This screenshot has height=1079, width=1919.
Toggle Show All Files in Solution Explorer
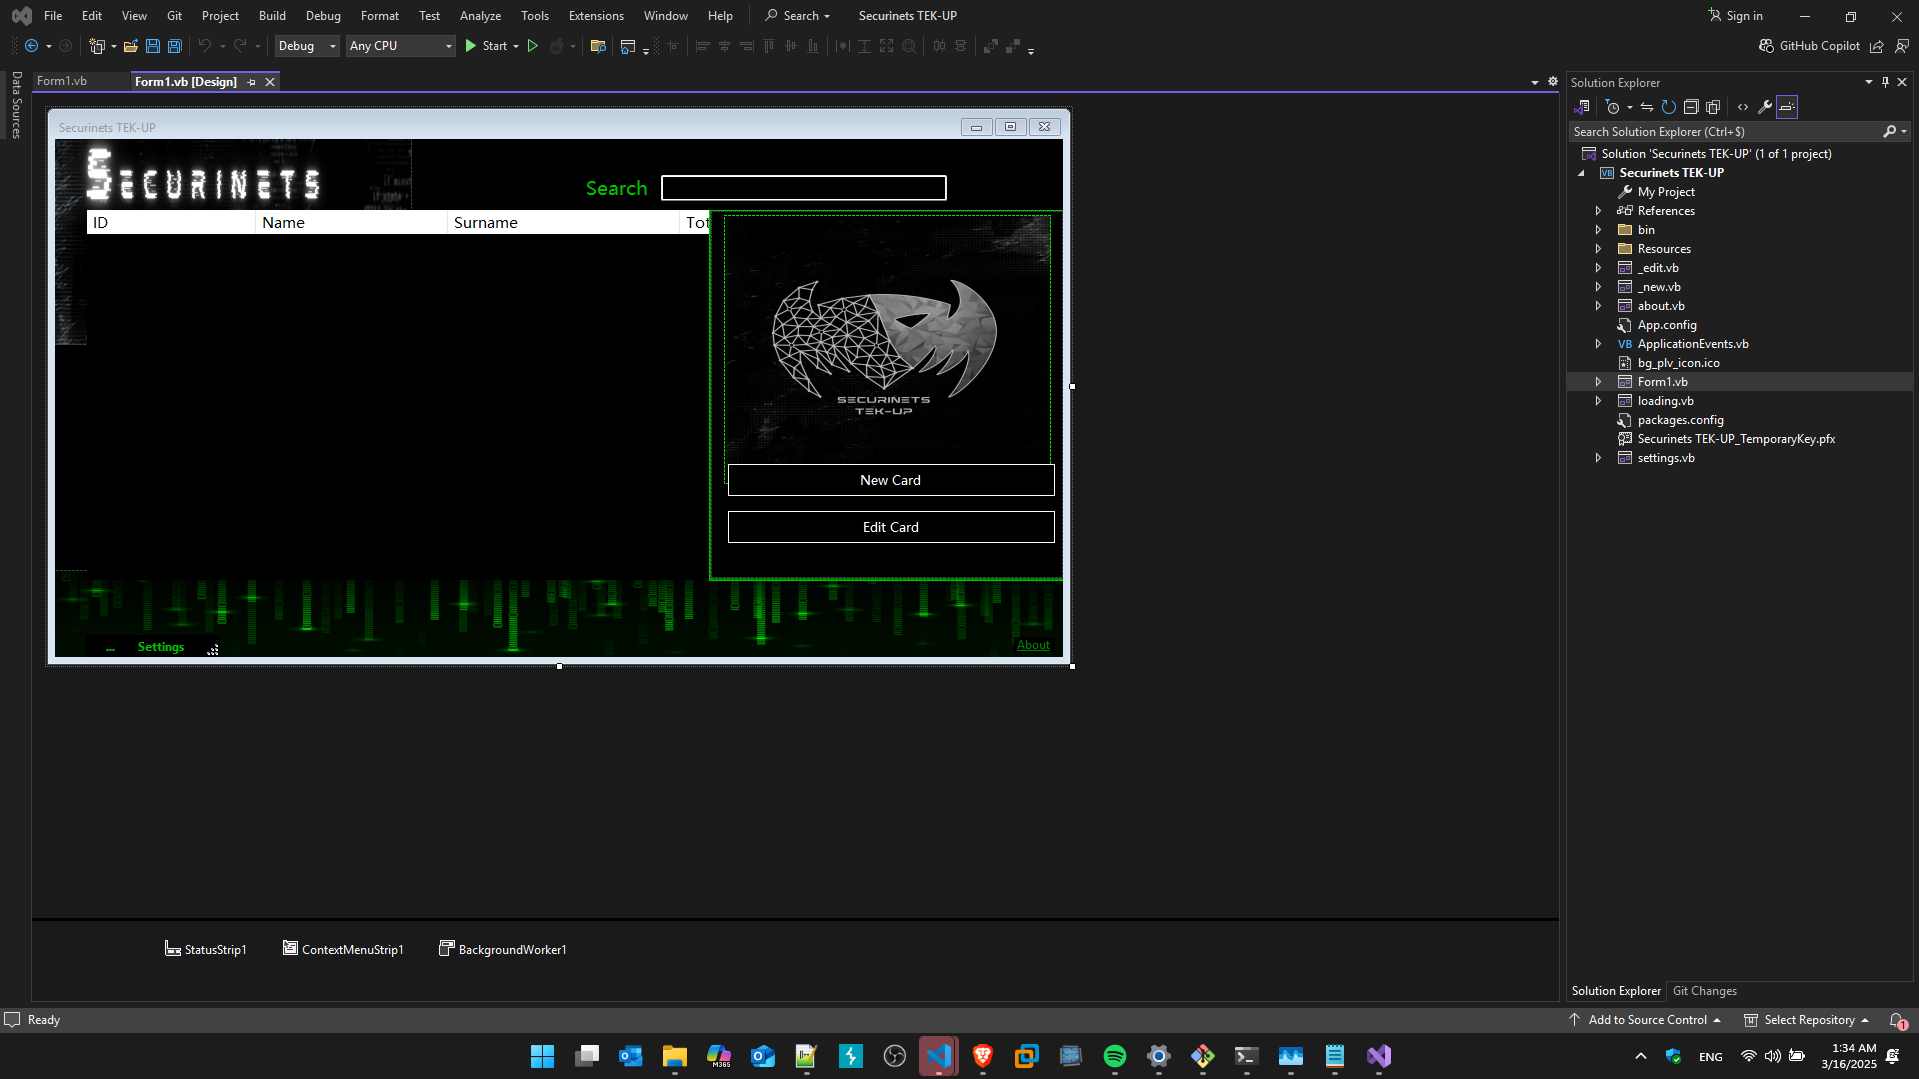pos(1713,107)
